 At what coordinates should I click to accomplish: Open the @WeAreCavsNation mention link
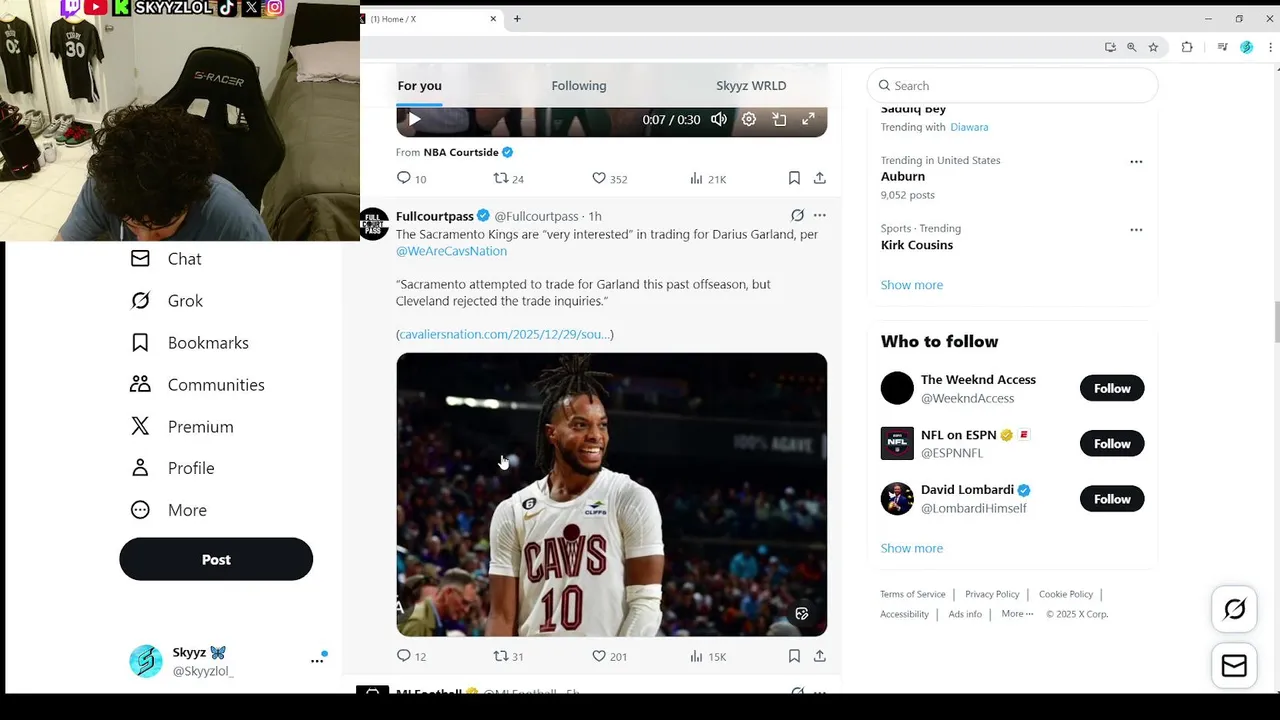click(x=451, y=251)
